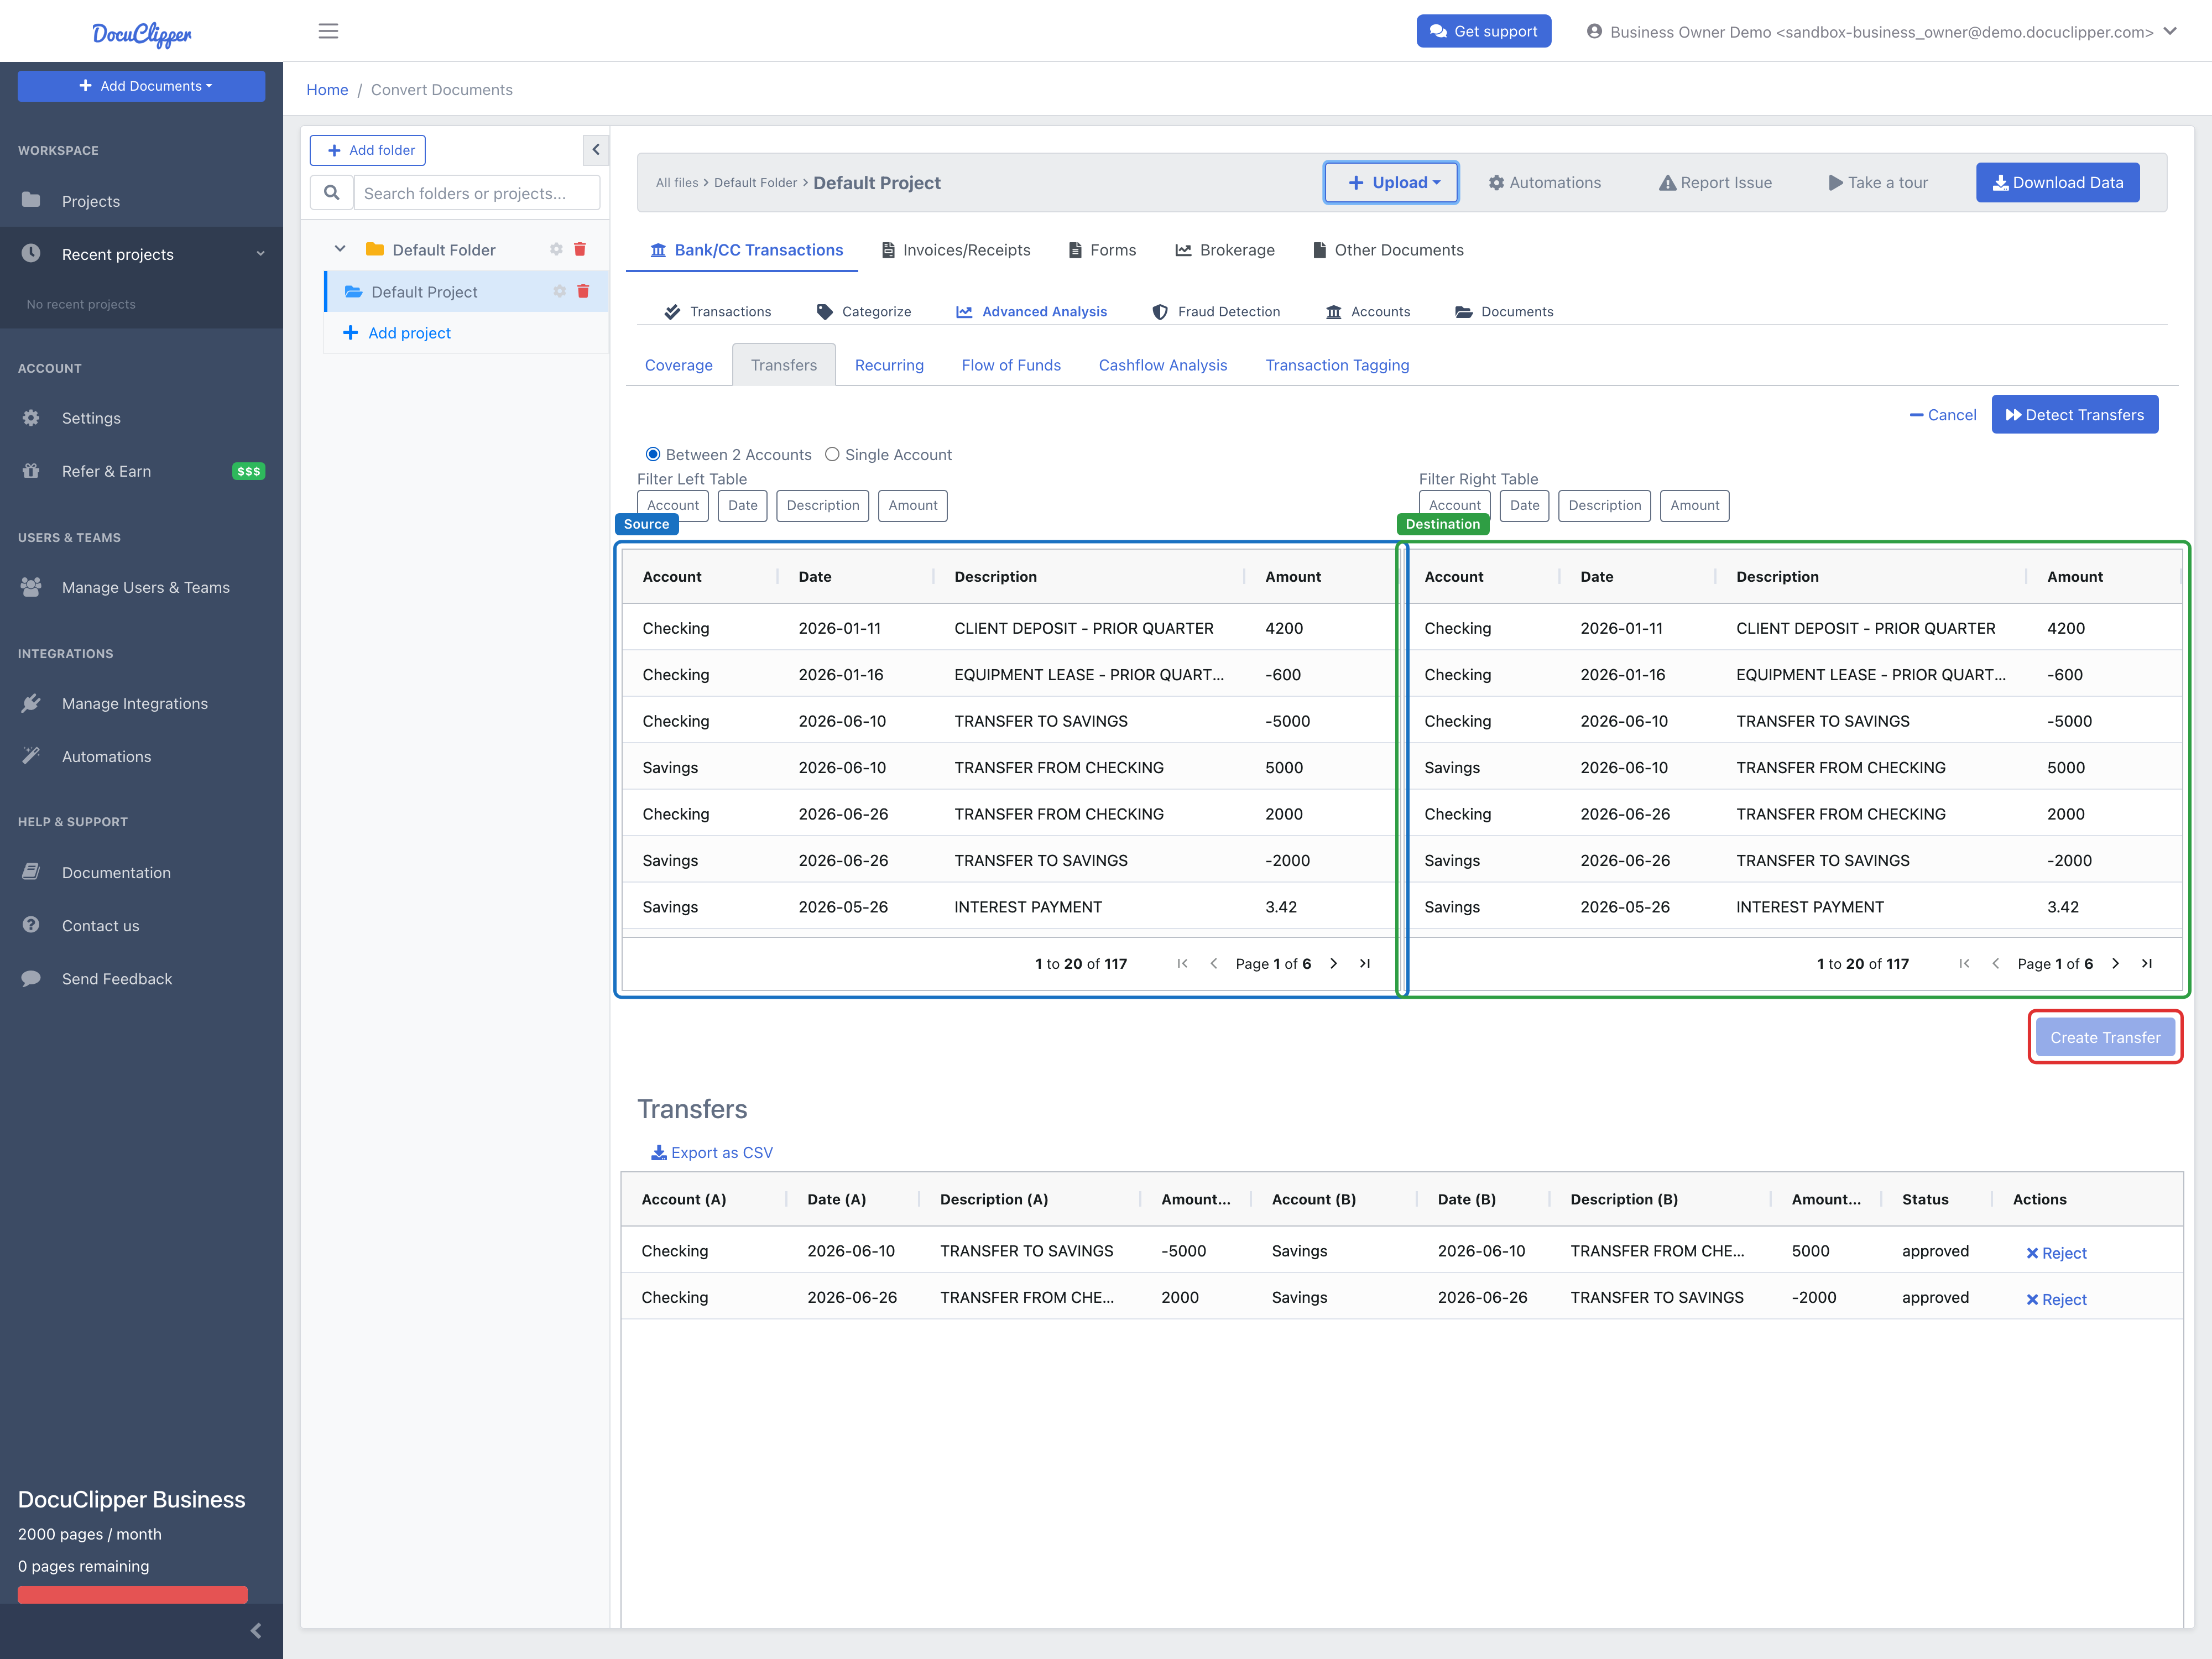Click Home breadcrumb link

click(x=327, y=89)
